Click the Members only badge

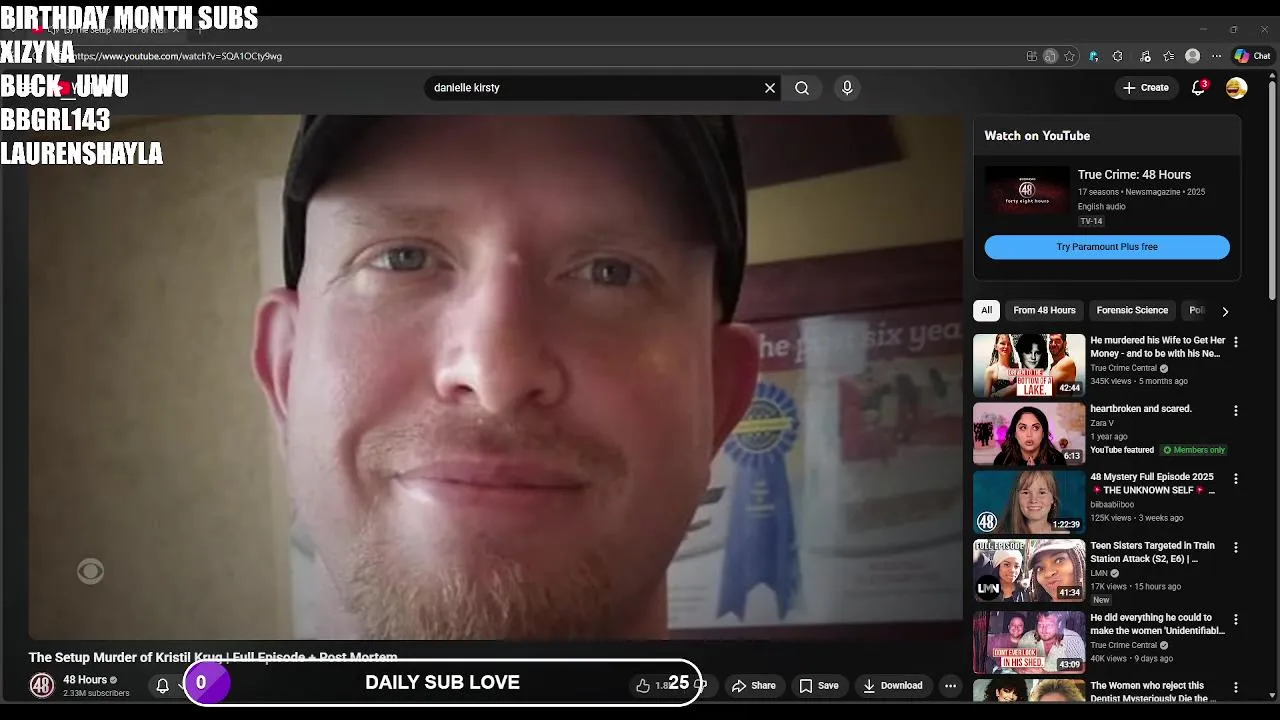pos(1194,450)
